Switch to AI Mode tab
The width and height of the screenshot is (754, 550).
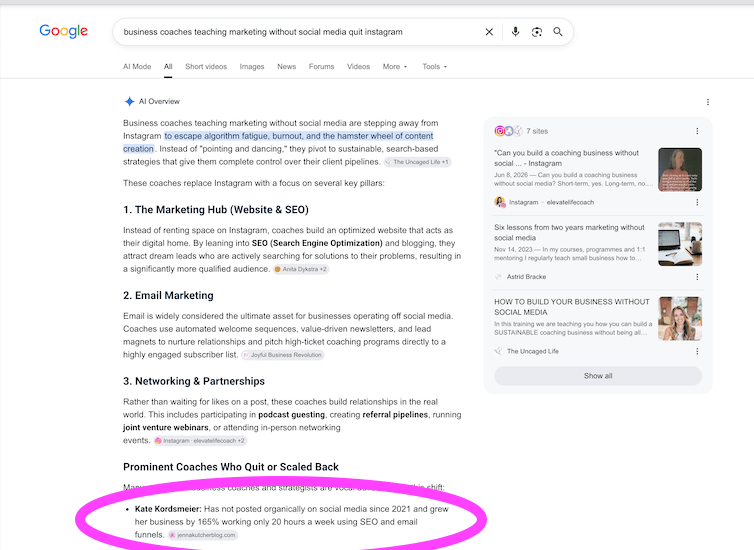(x=137, y=66)
